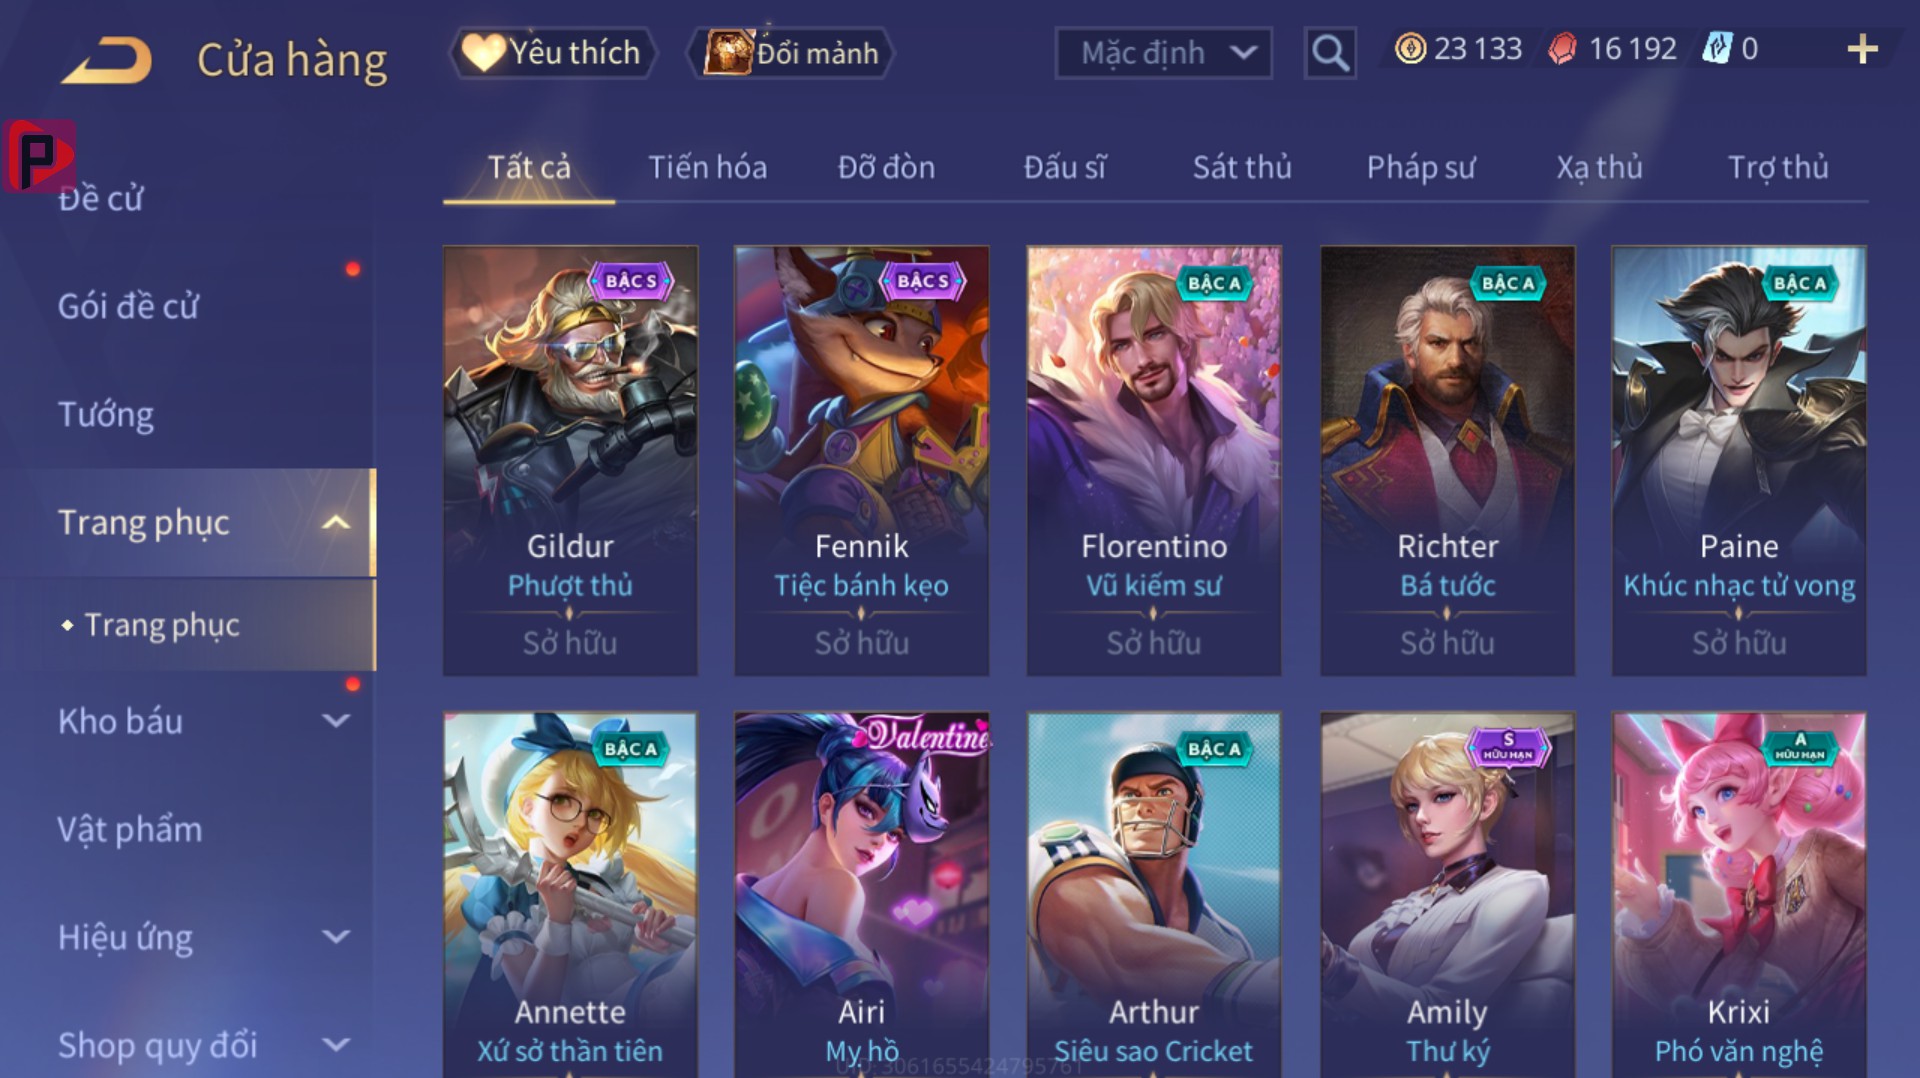Open Yêu thích heart favorites
Viewport: 1920px width, 1078px height.
pos(553,52)
